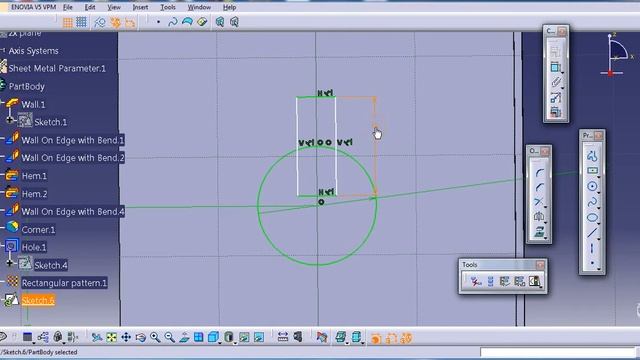Toggle Geometrical Constraints icon
The height and width of the screenshot is (360, 640).
tap(116, 22)
